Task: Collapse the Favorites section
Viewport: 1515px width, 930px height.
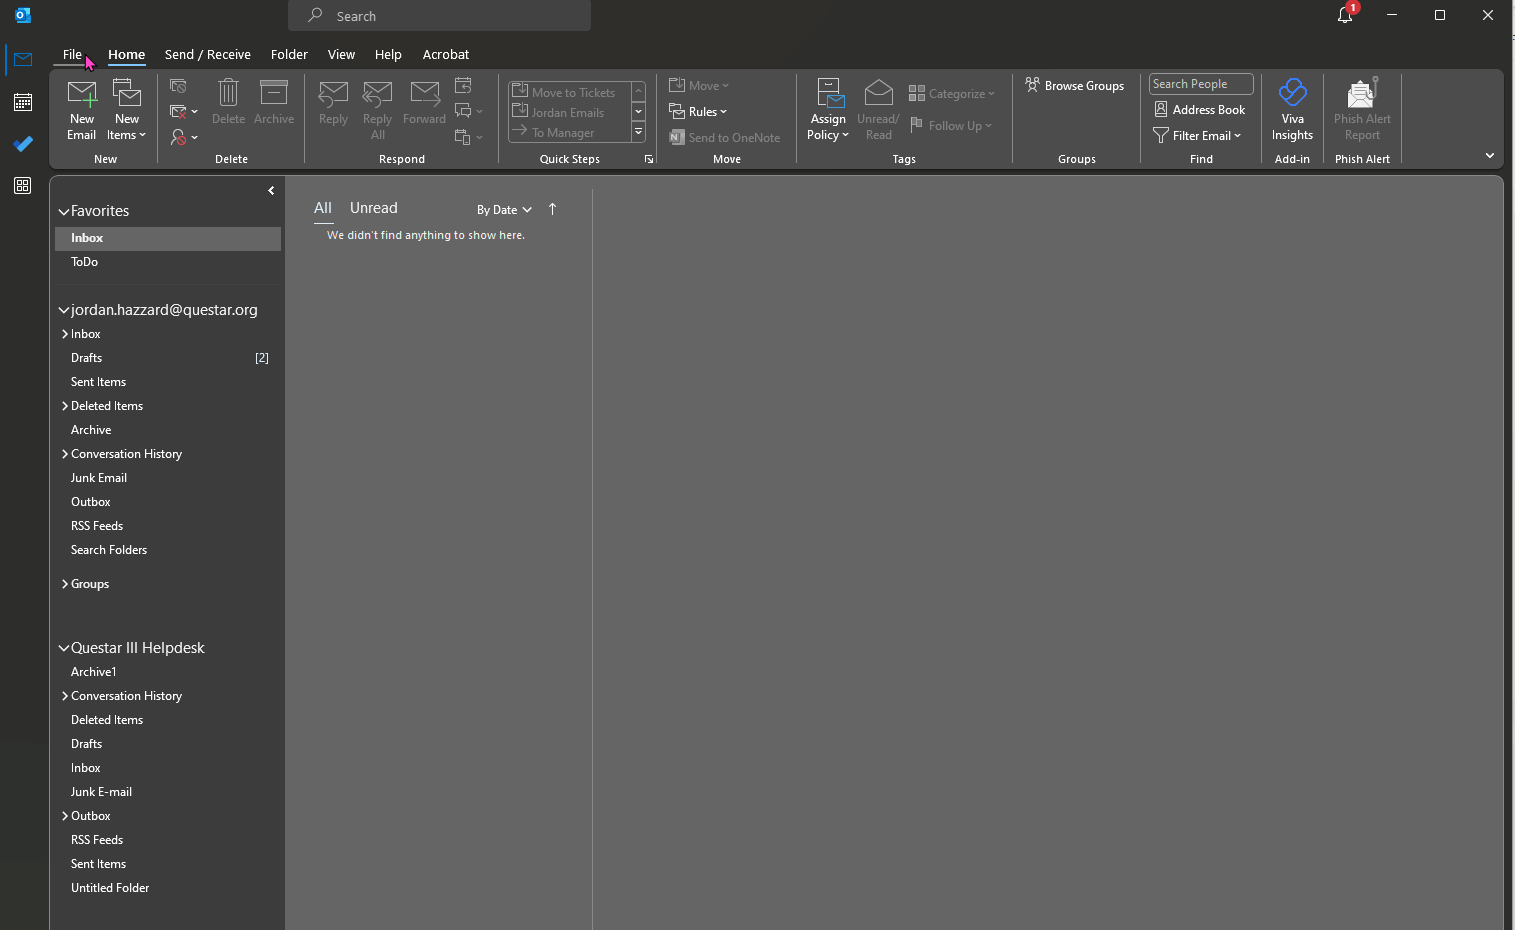Action: [64, 211]
